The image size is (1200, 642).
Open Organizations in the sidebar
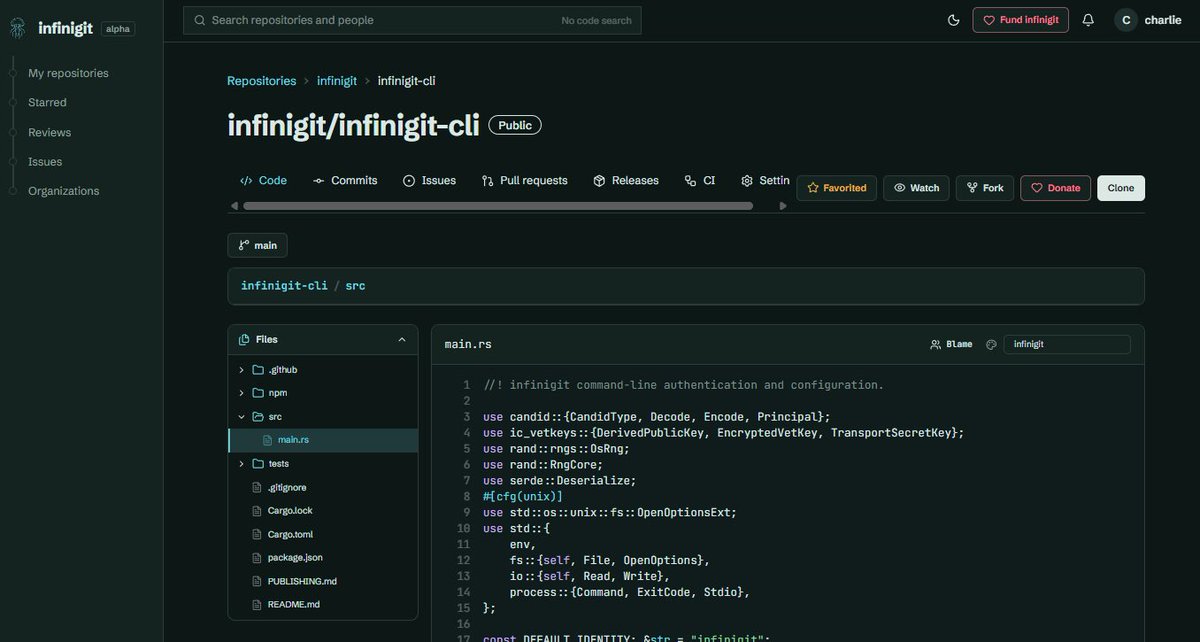(63, 191)
